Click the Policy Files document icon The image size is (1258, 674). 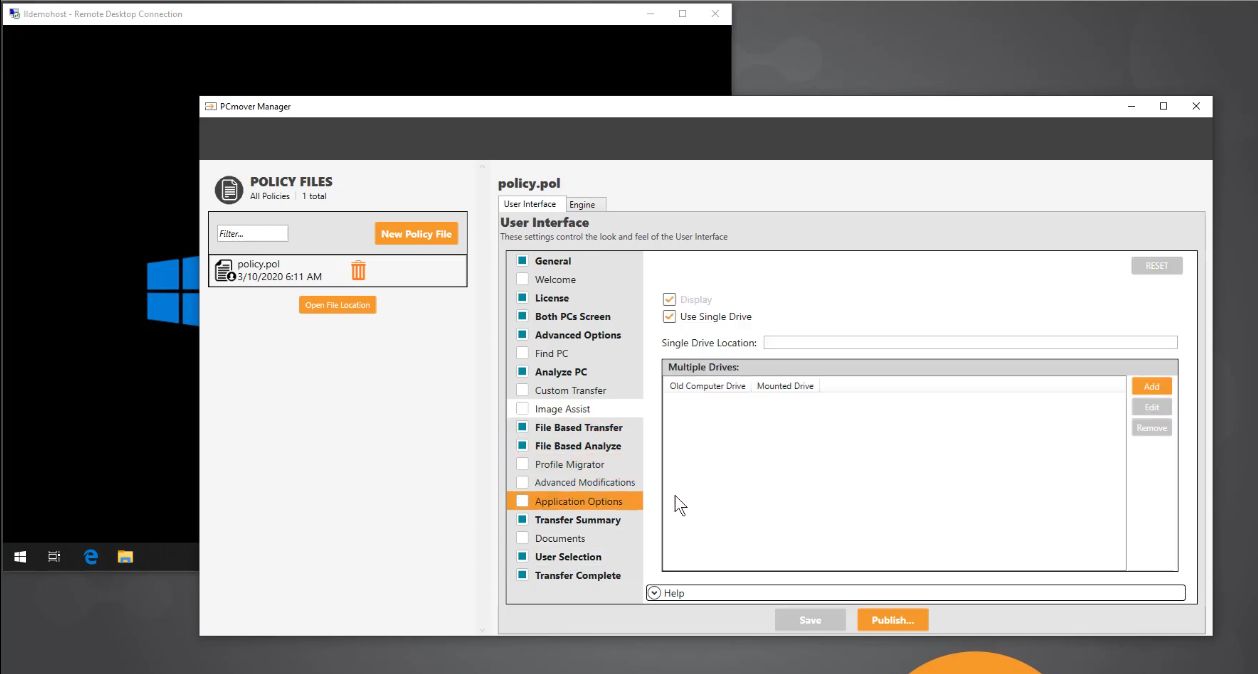229,189
